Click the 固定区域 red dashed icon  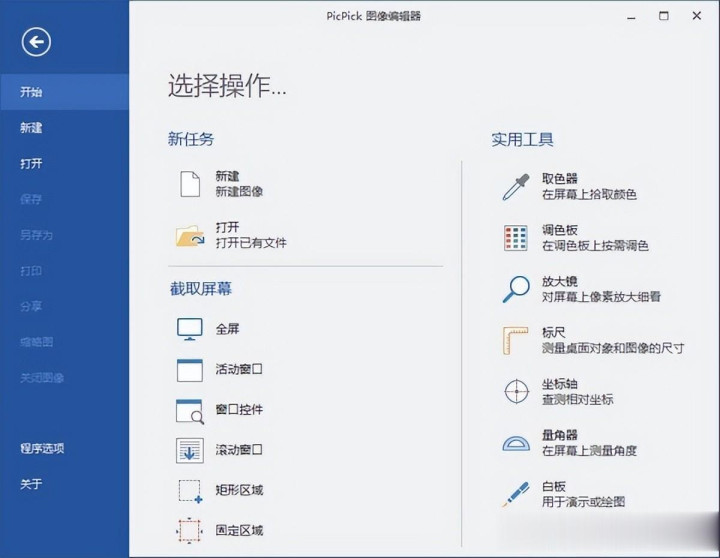(x=189, y=530)
